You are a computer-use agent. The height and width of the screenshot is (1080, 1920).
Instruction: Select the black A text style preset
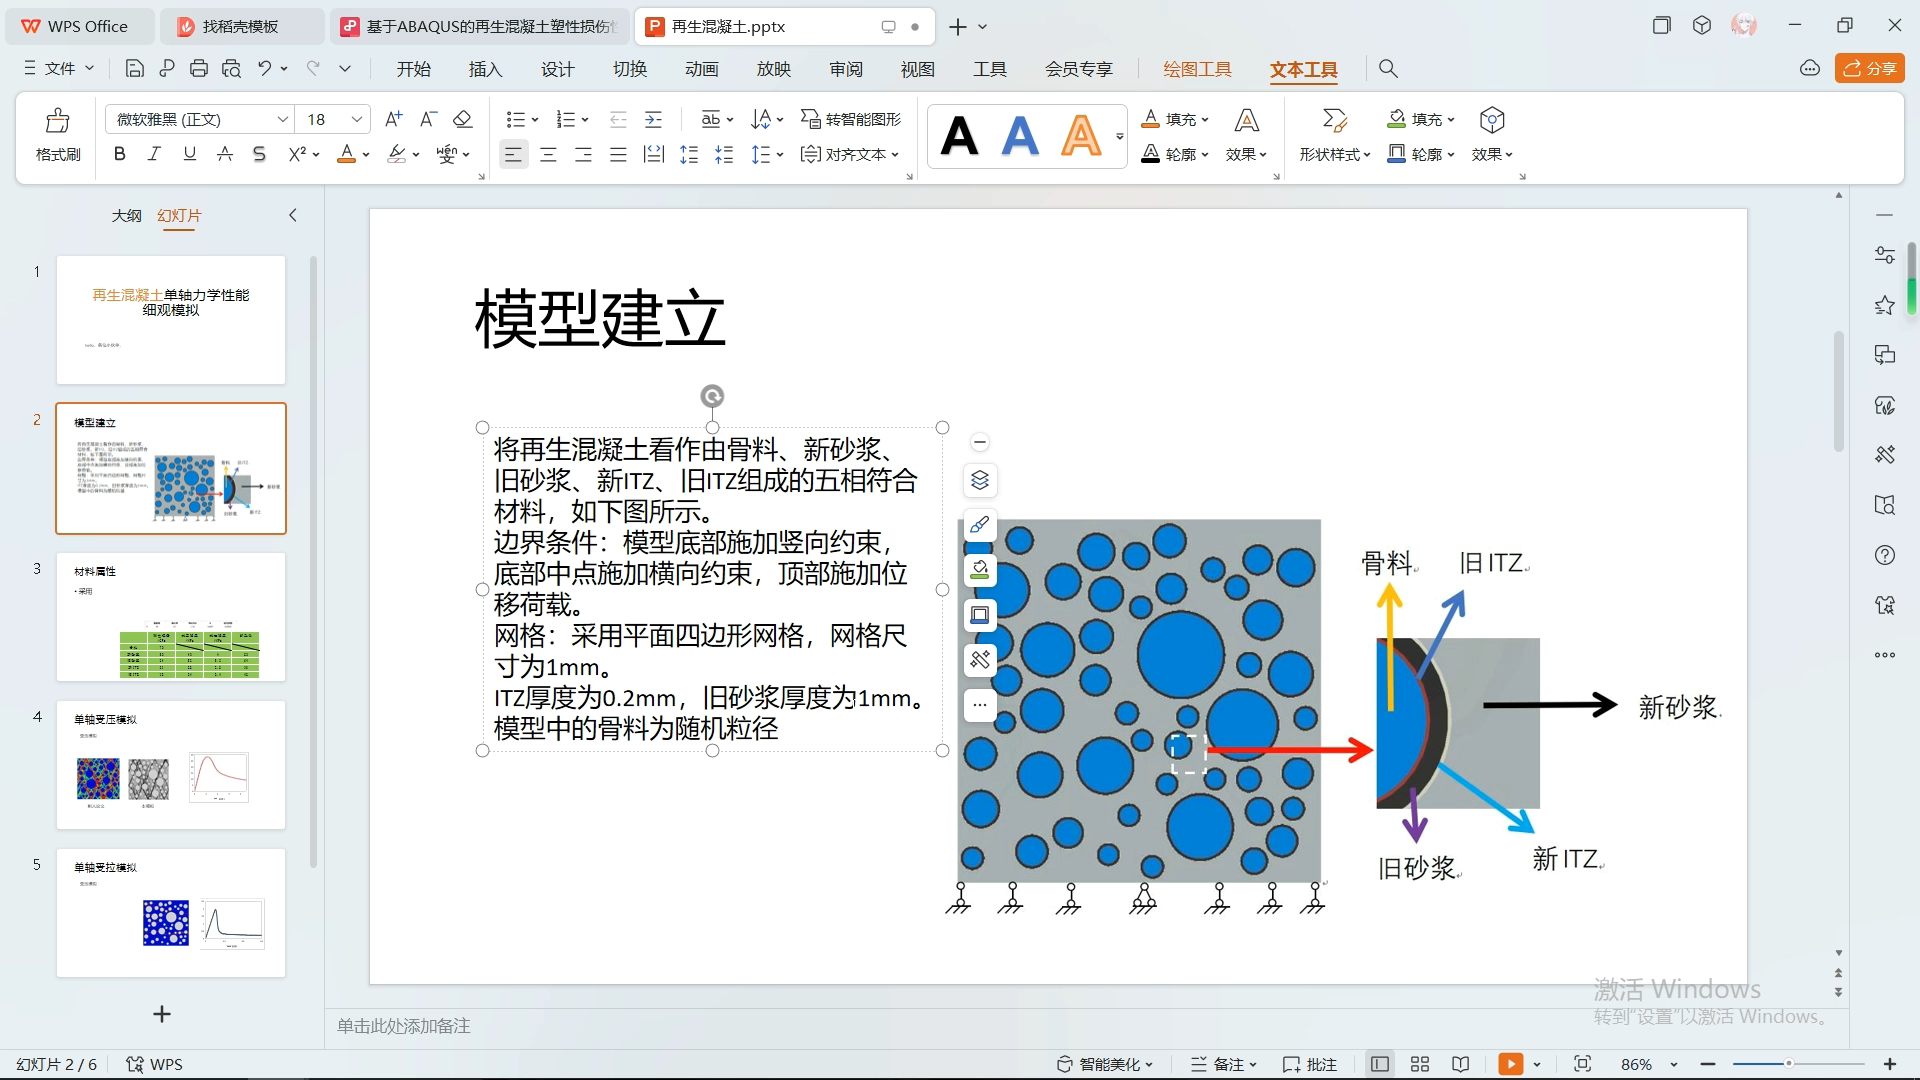pyautogui.click(x=959, y=136)
